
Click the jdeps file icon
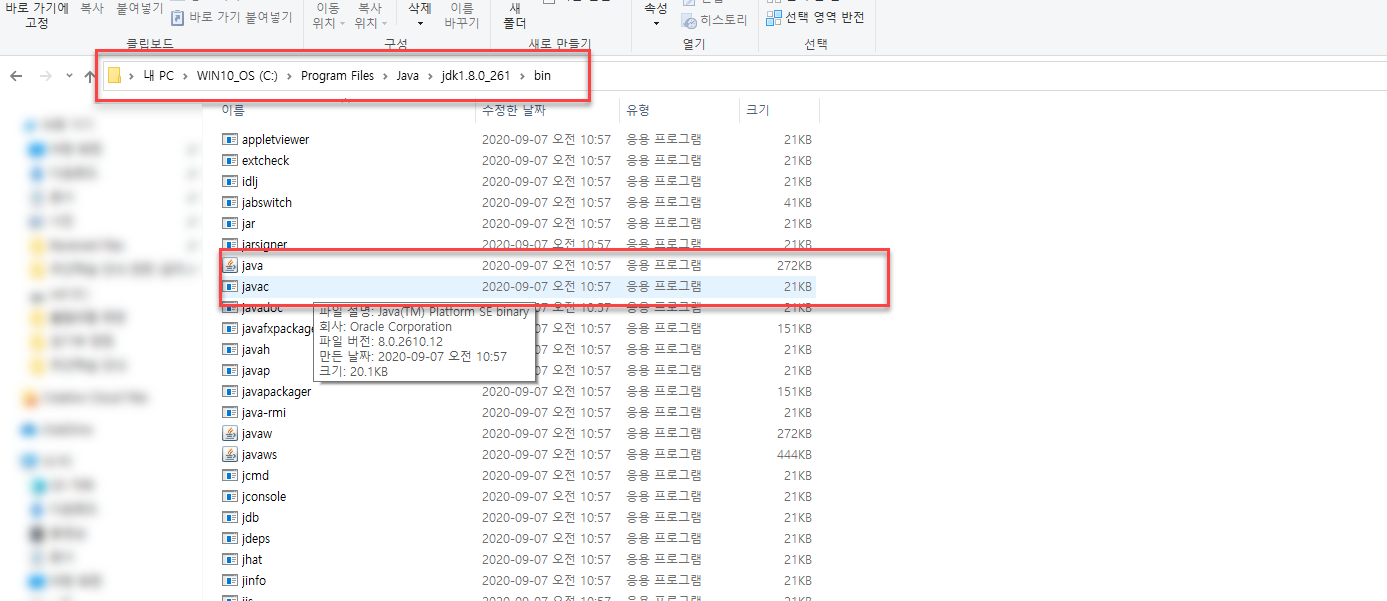coord(230,539)
